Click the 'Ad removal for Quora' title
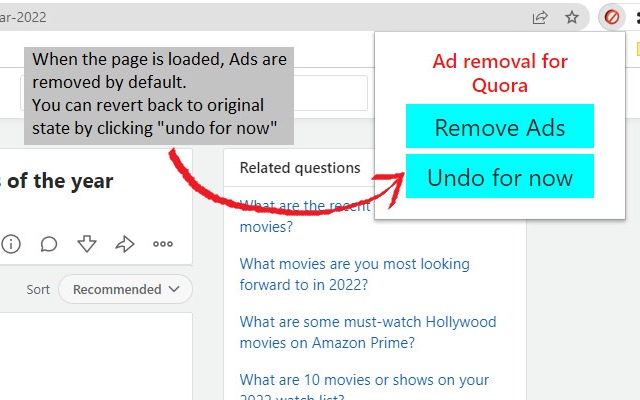 point(500,73)
